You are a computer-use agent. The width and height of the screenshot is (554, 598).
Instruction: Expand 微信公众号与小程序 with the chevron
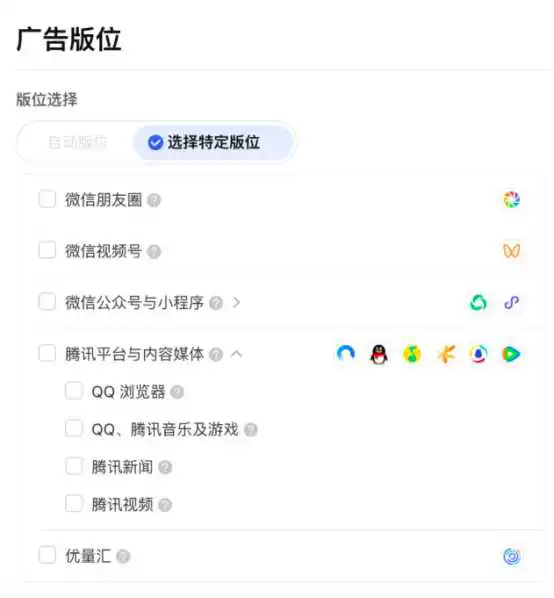[236, 302]
